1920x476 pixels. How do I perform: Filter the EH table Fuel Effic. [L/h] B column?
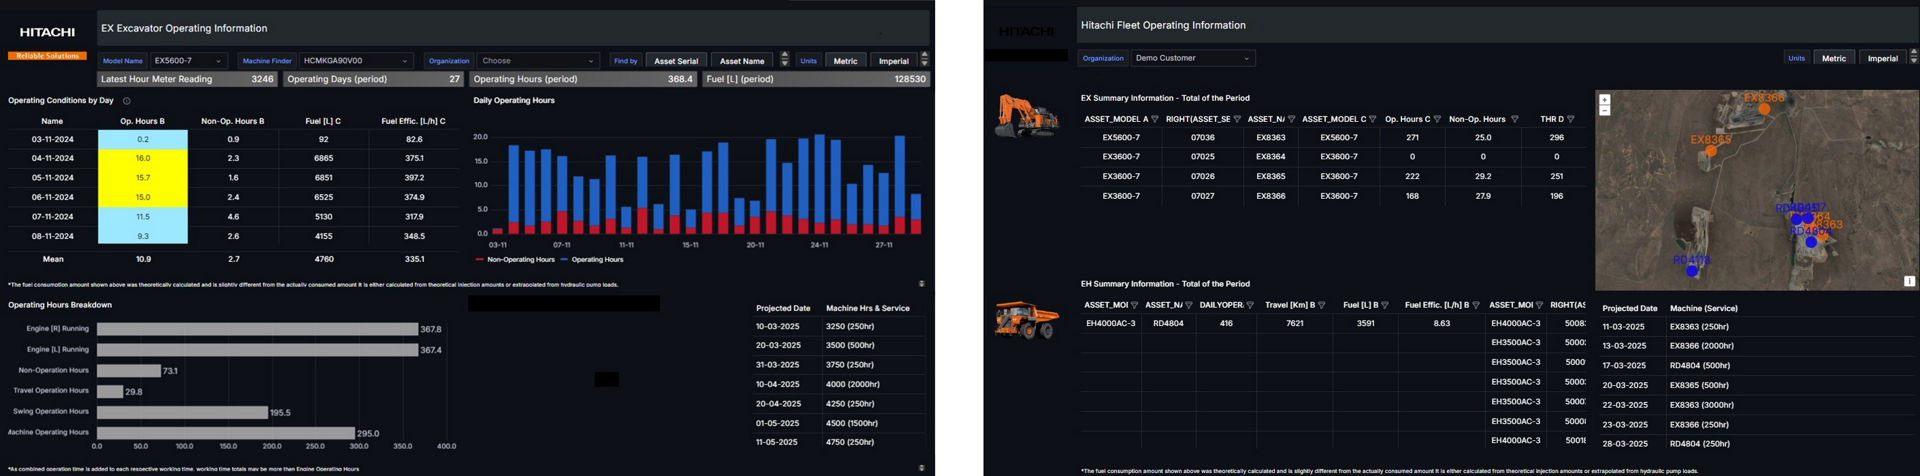tap(1476, 305)
